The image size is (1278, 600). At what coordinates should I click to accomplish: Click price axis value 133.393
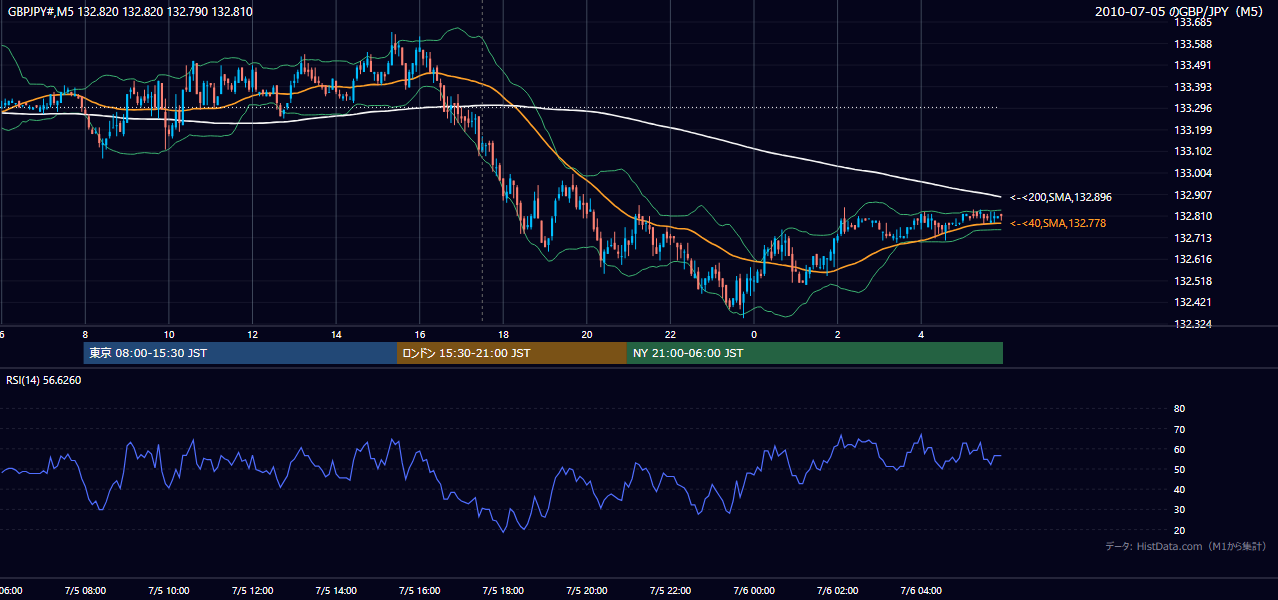pyautogui.click(x=1193, y=87)
